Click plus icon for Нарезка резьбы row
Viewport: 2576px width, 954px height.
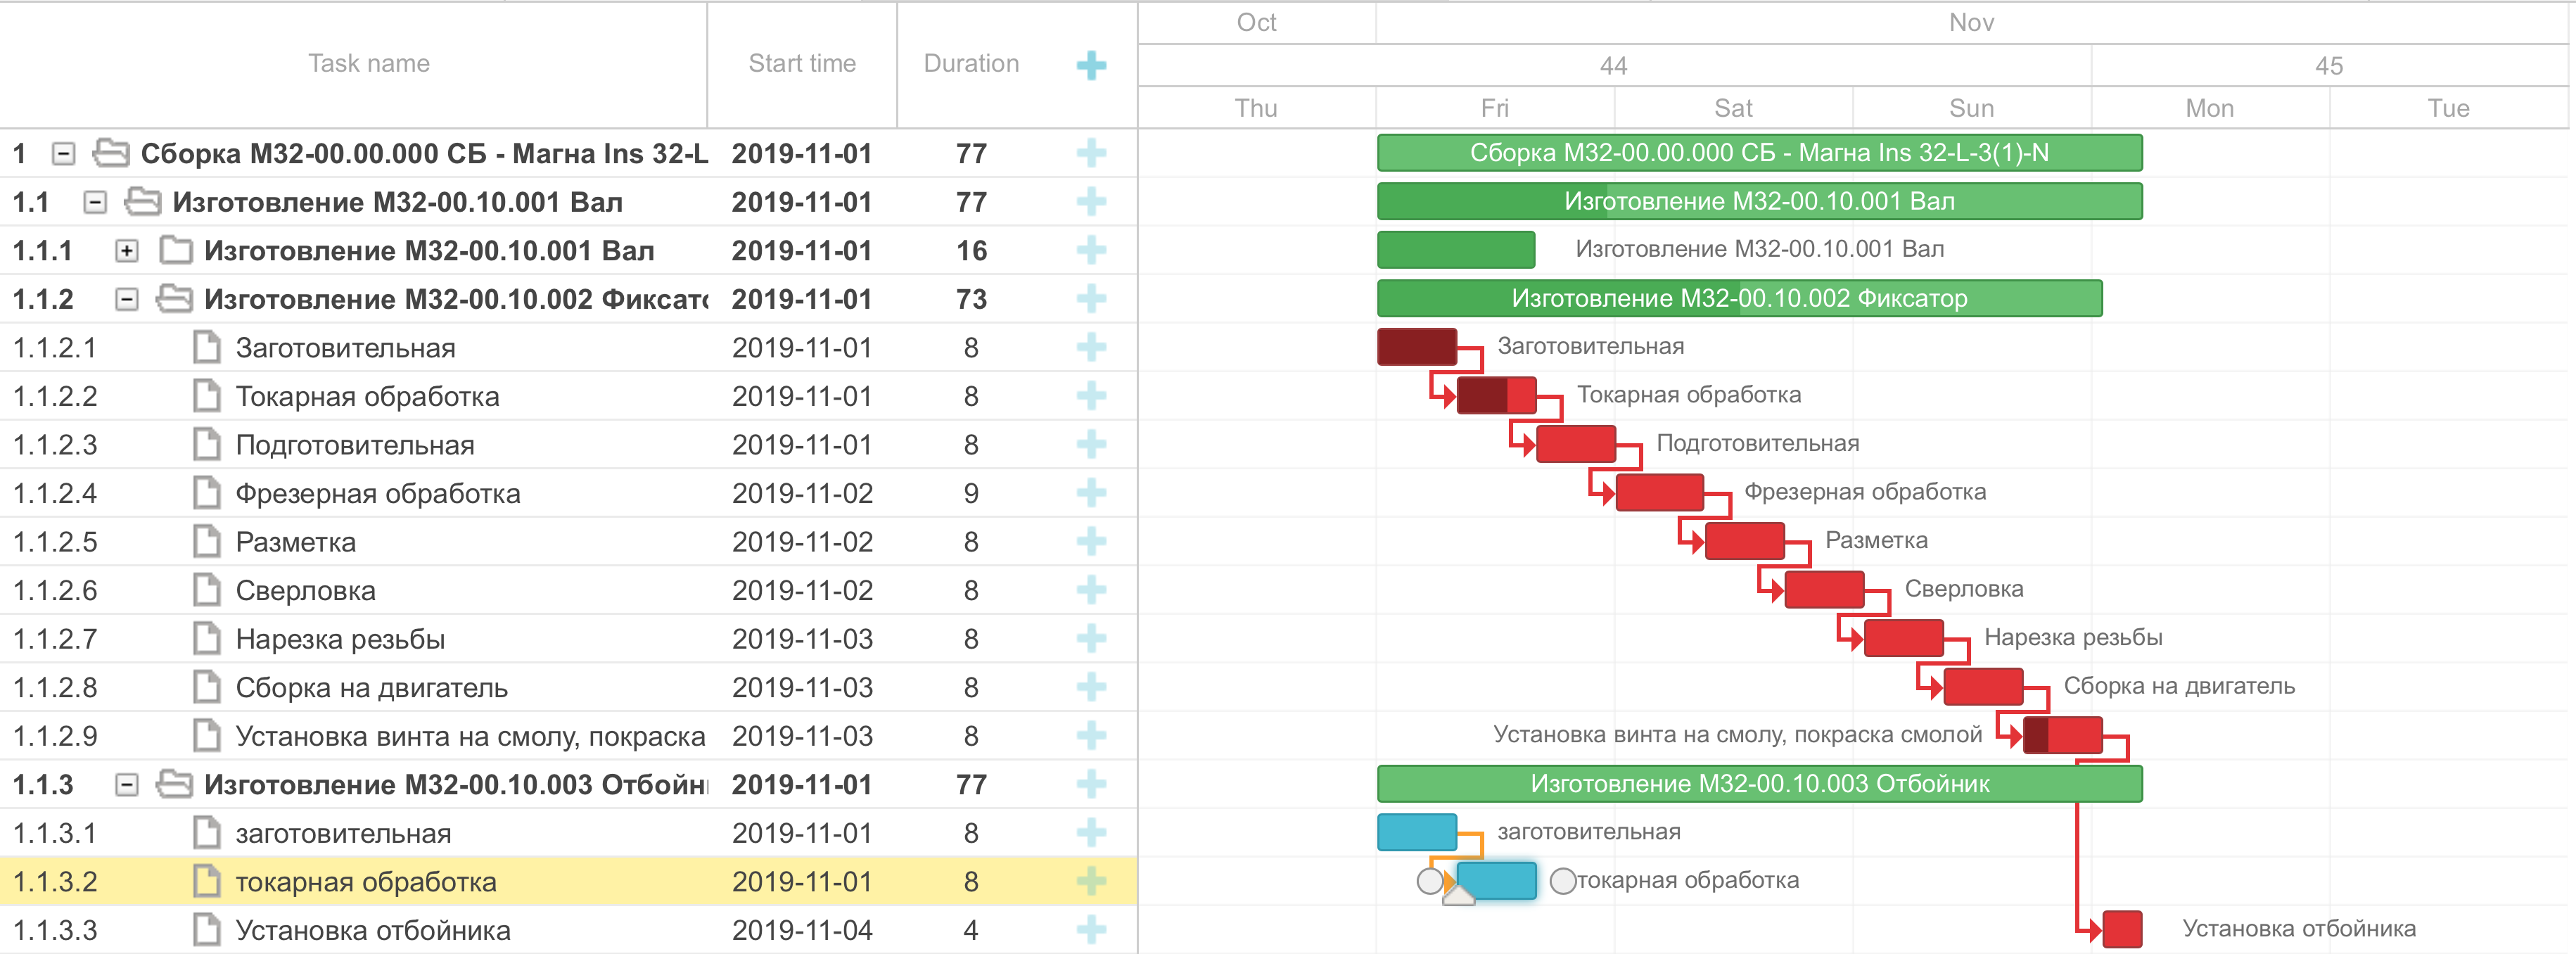(x=1091, y=639)
